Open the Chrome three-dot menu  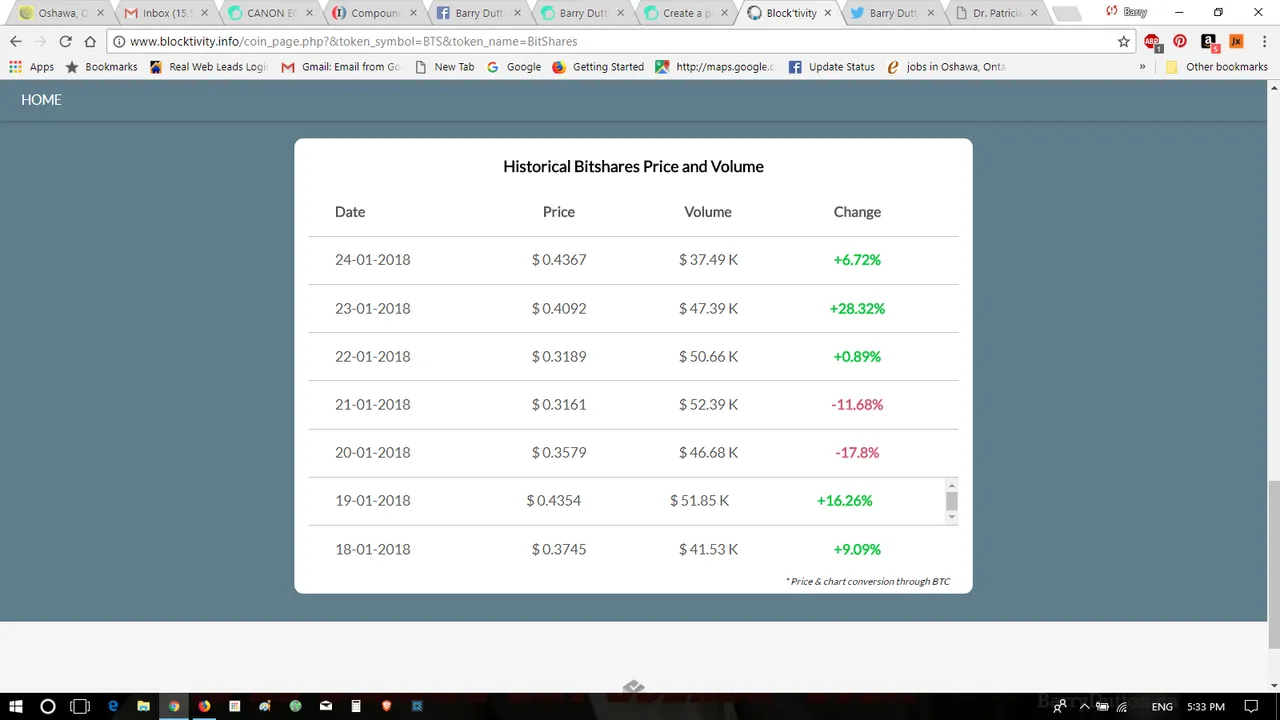pyautogui.click(x=1264, y=41)
